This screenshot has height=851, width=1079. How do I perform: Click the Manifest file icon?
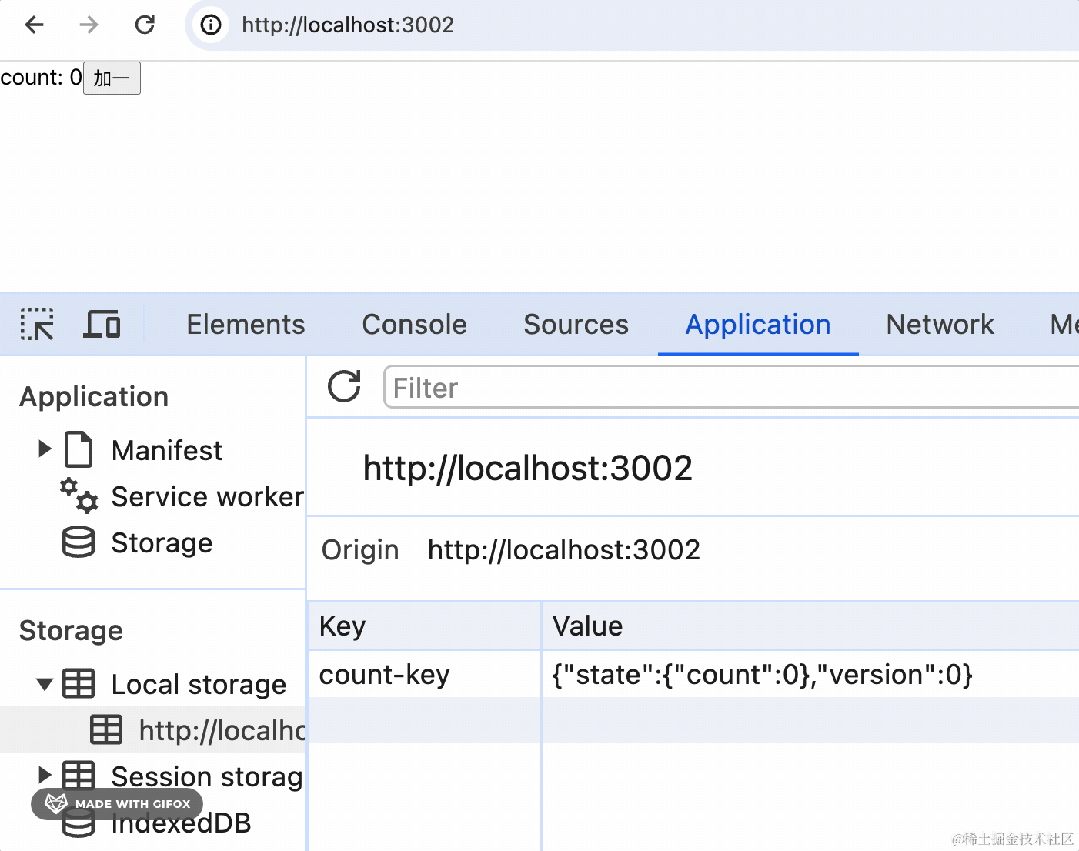coord(78,450)
